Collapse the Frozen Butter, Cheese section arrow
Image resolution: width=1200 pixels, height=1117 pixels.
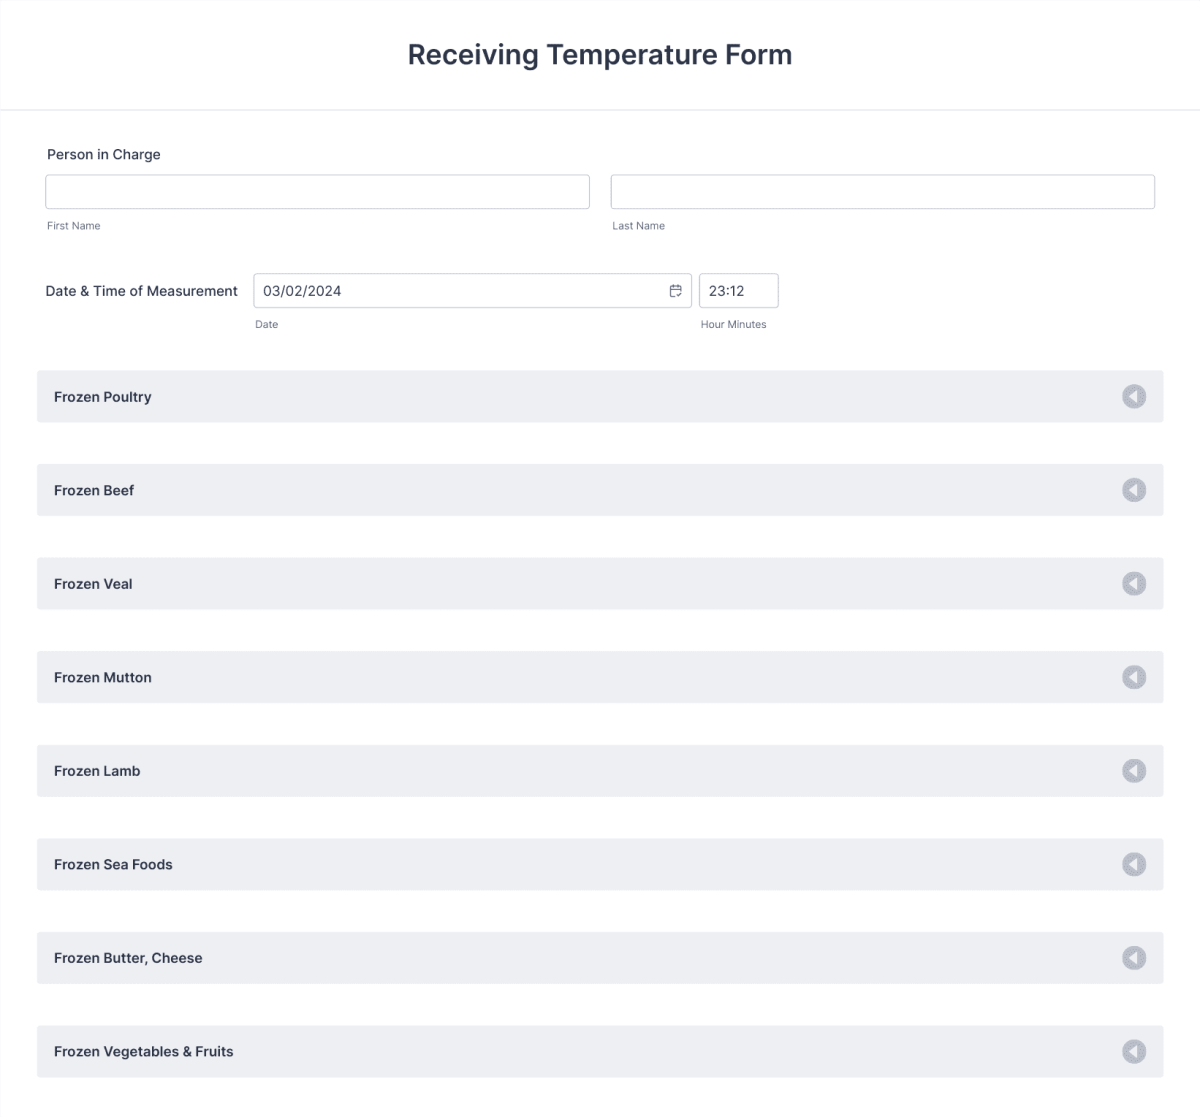tap(1134, 957)
